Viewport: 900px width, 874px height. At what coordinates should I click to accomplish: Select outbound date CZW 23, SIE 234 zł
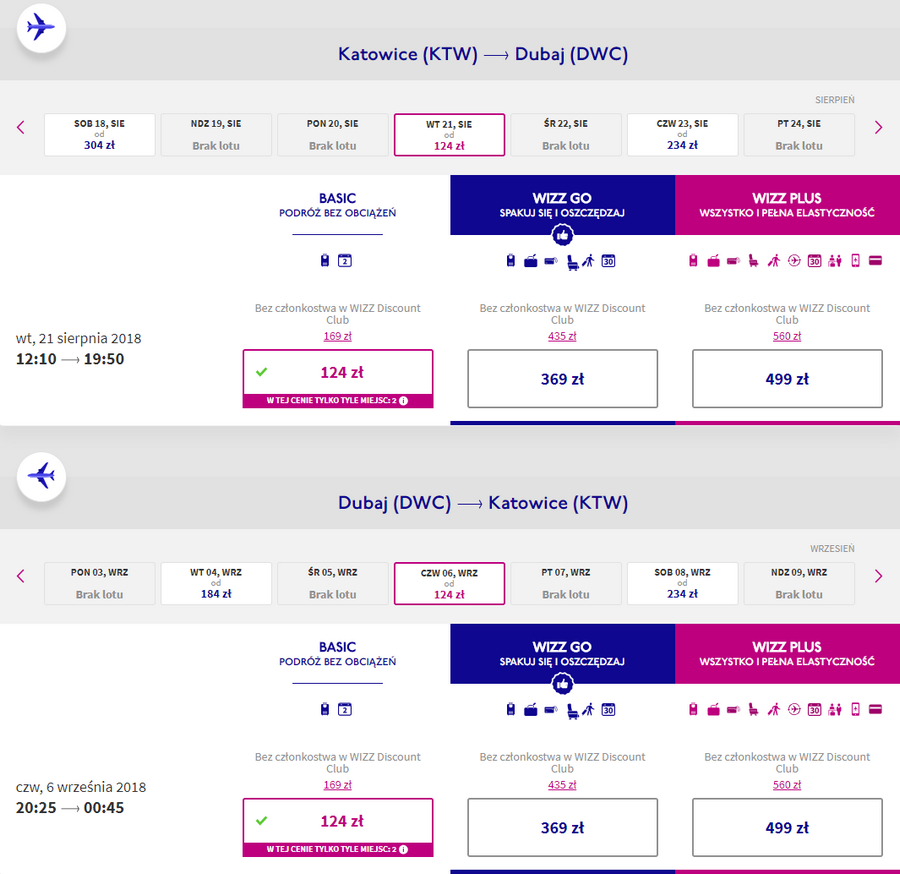(x=682, y=135)
